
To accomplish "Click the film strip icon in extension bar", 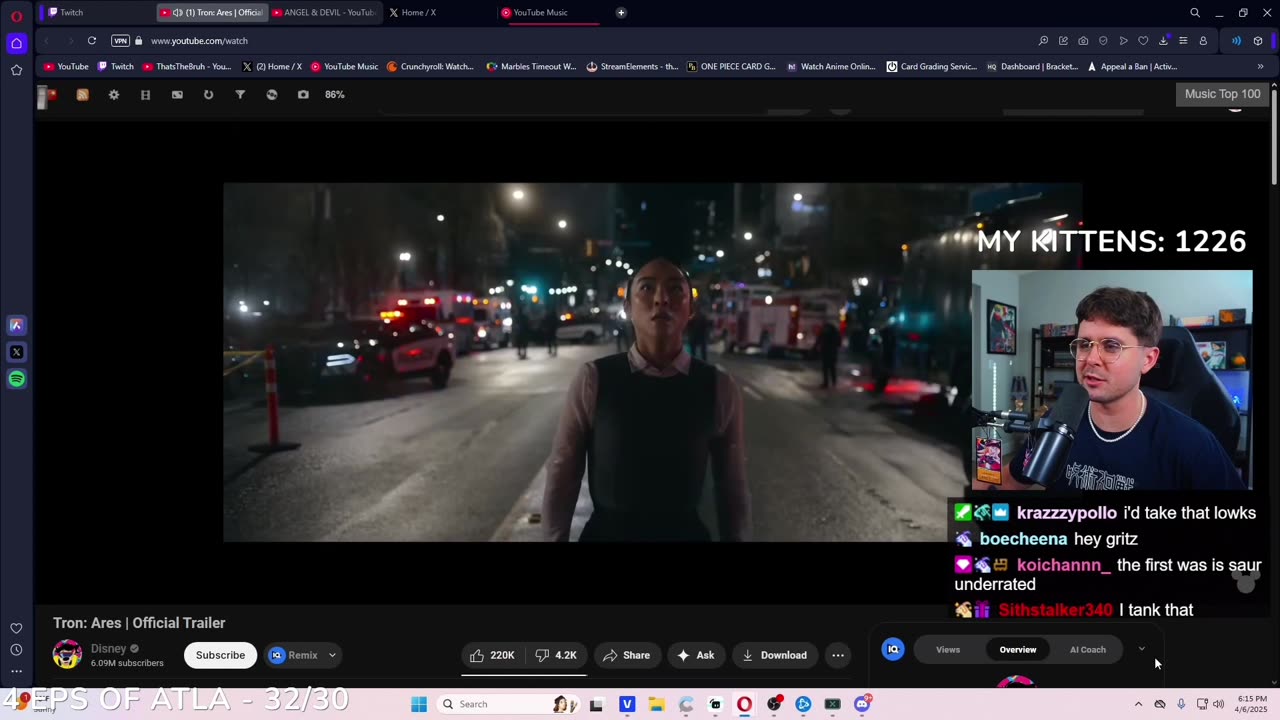I will (145, 94).
